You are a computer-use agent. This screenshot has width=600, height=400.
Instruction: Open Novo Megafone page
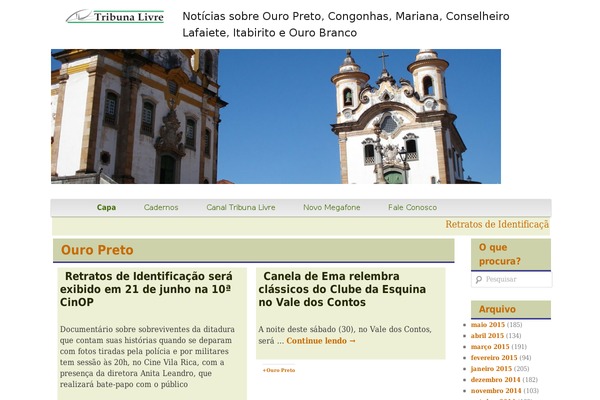click(332, 207)
